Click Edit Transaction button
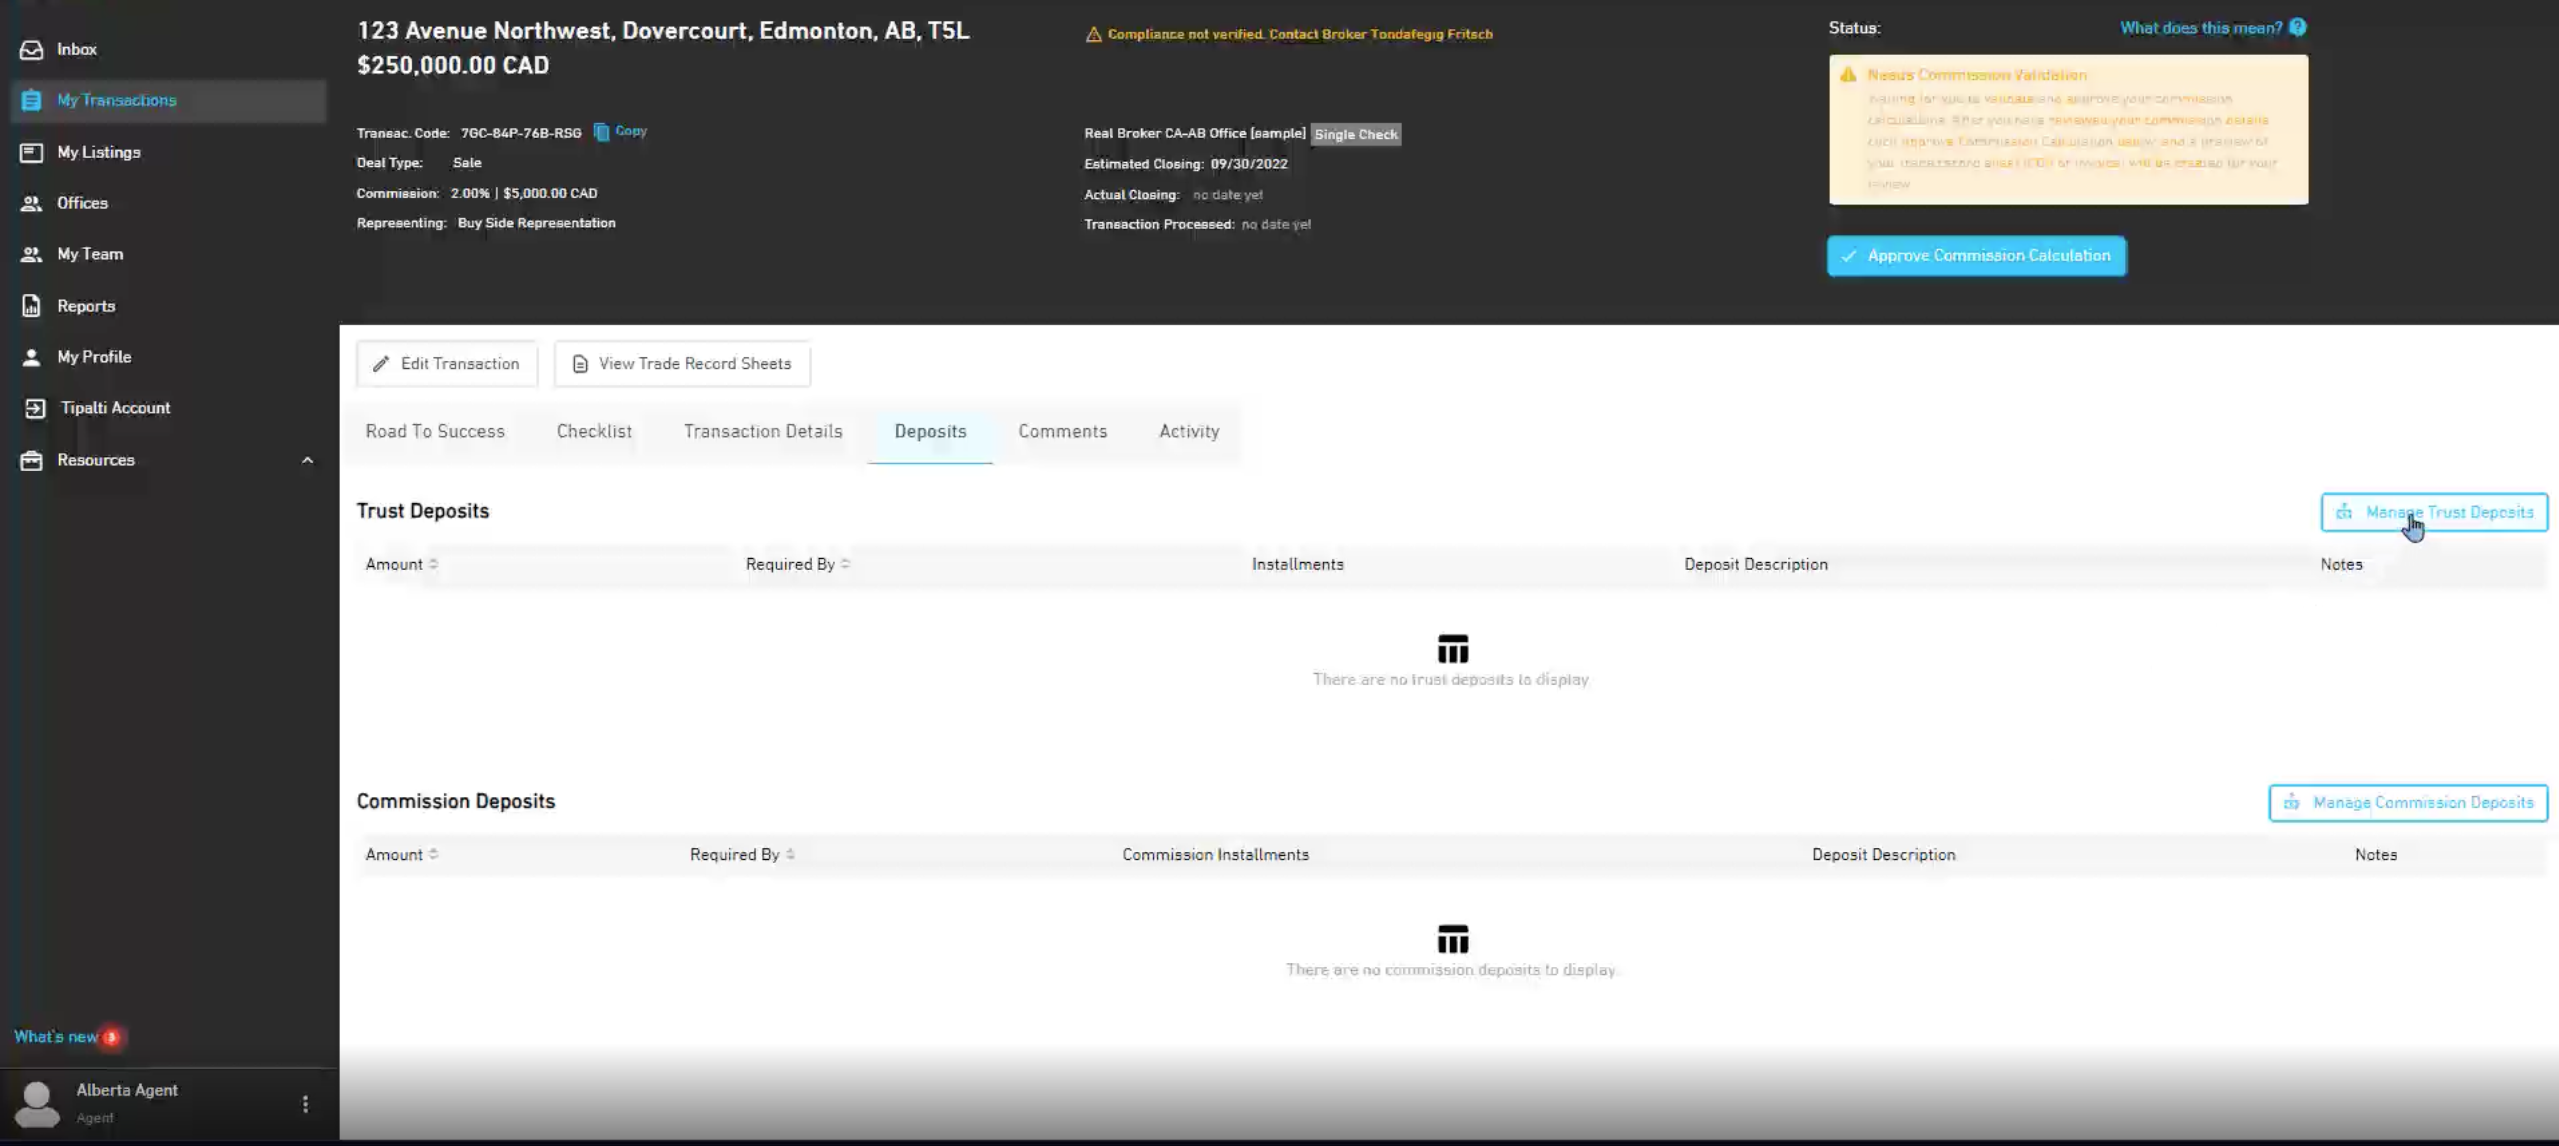 click(447, 364)
